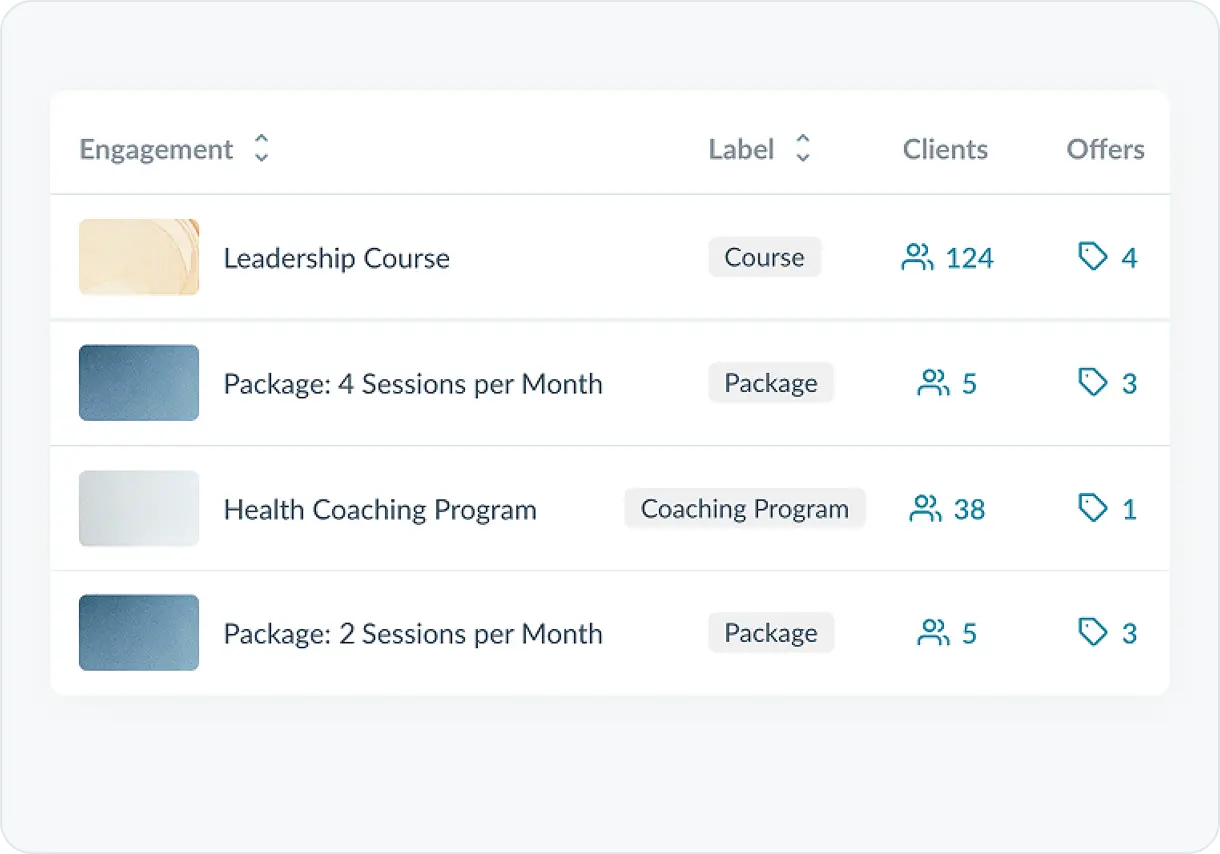The image size is (1220, 854).
Task: Click the Leadership Course beige thumbnail
Action: click(139, 257)
